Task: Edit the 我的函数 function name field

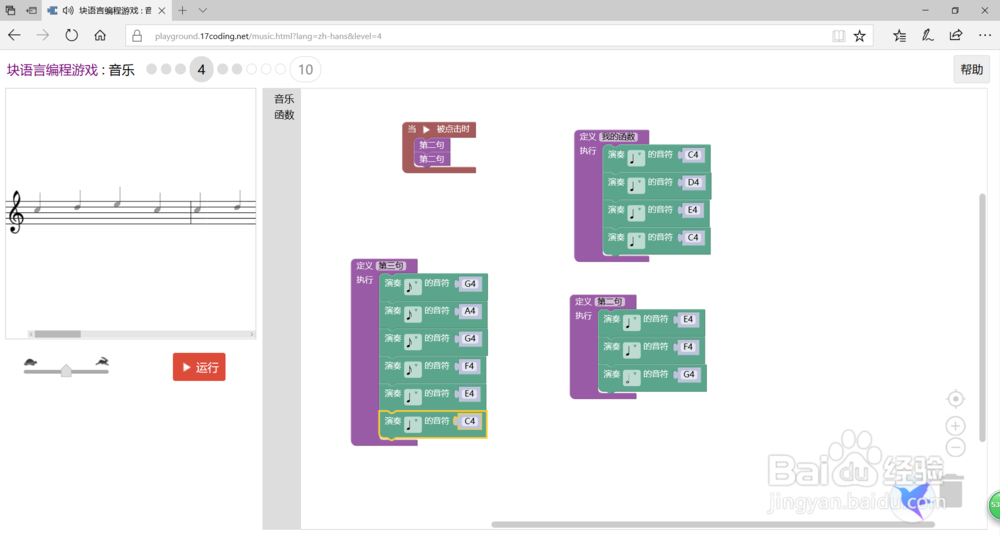Action: pyautogui.click(x=619, y=137)
